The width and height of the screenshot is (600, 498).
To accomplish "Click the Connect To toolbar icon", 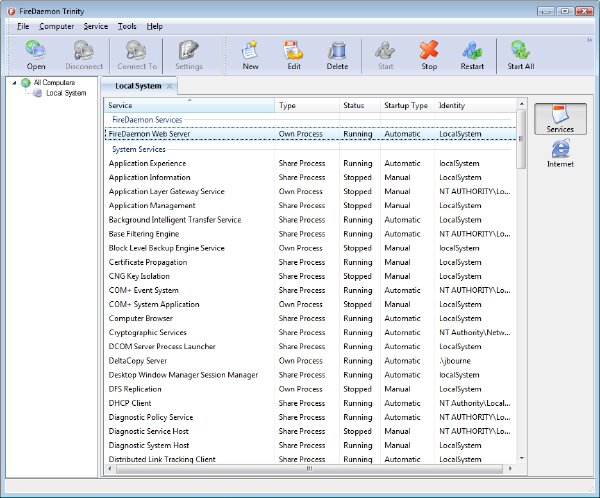I will (x=137, y=56).
